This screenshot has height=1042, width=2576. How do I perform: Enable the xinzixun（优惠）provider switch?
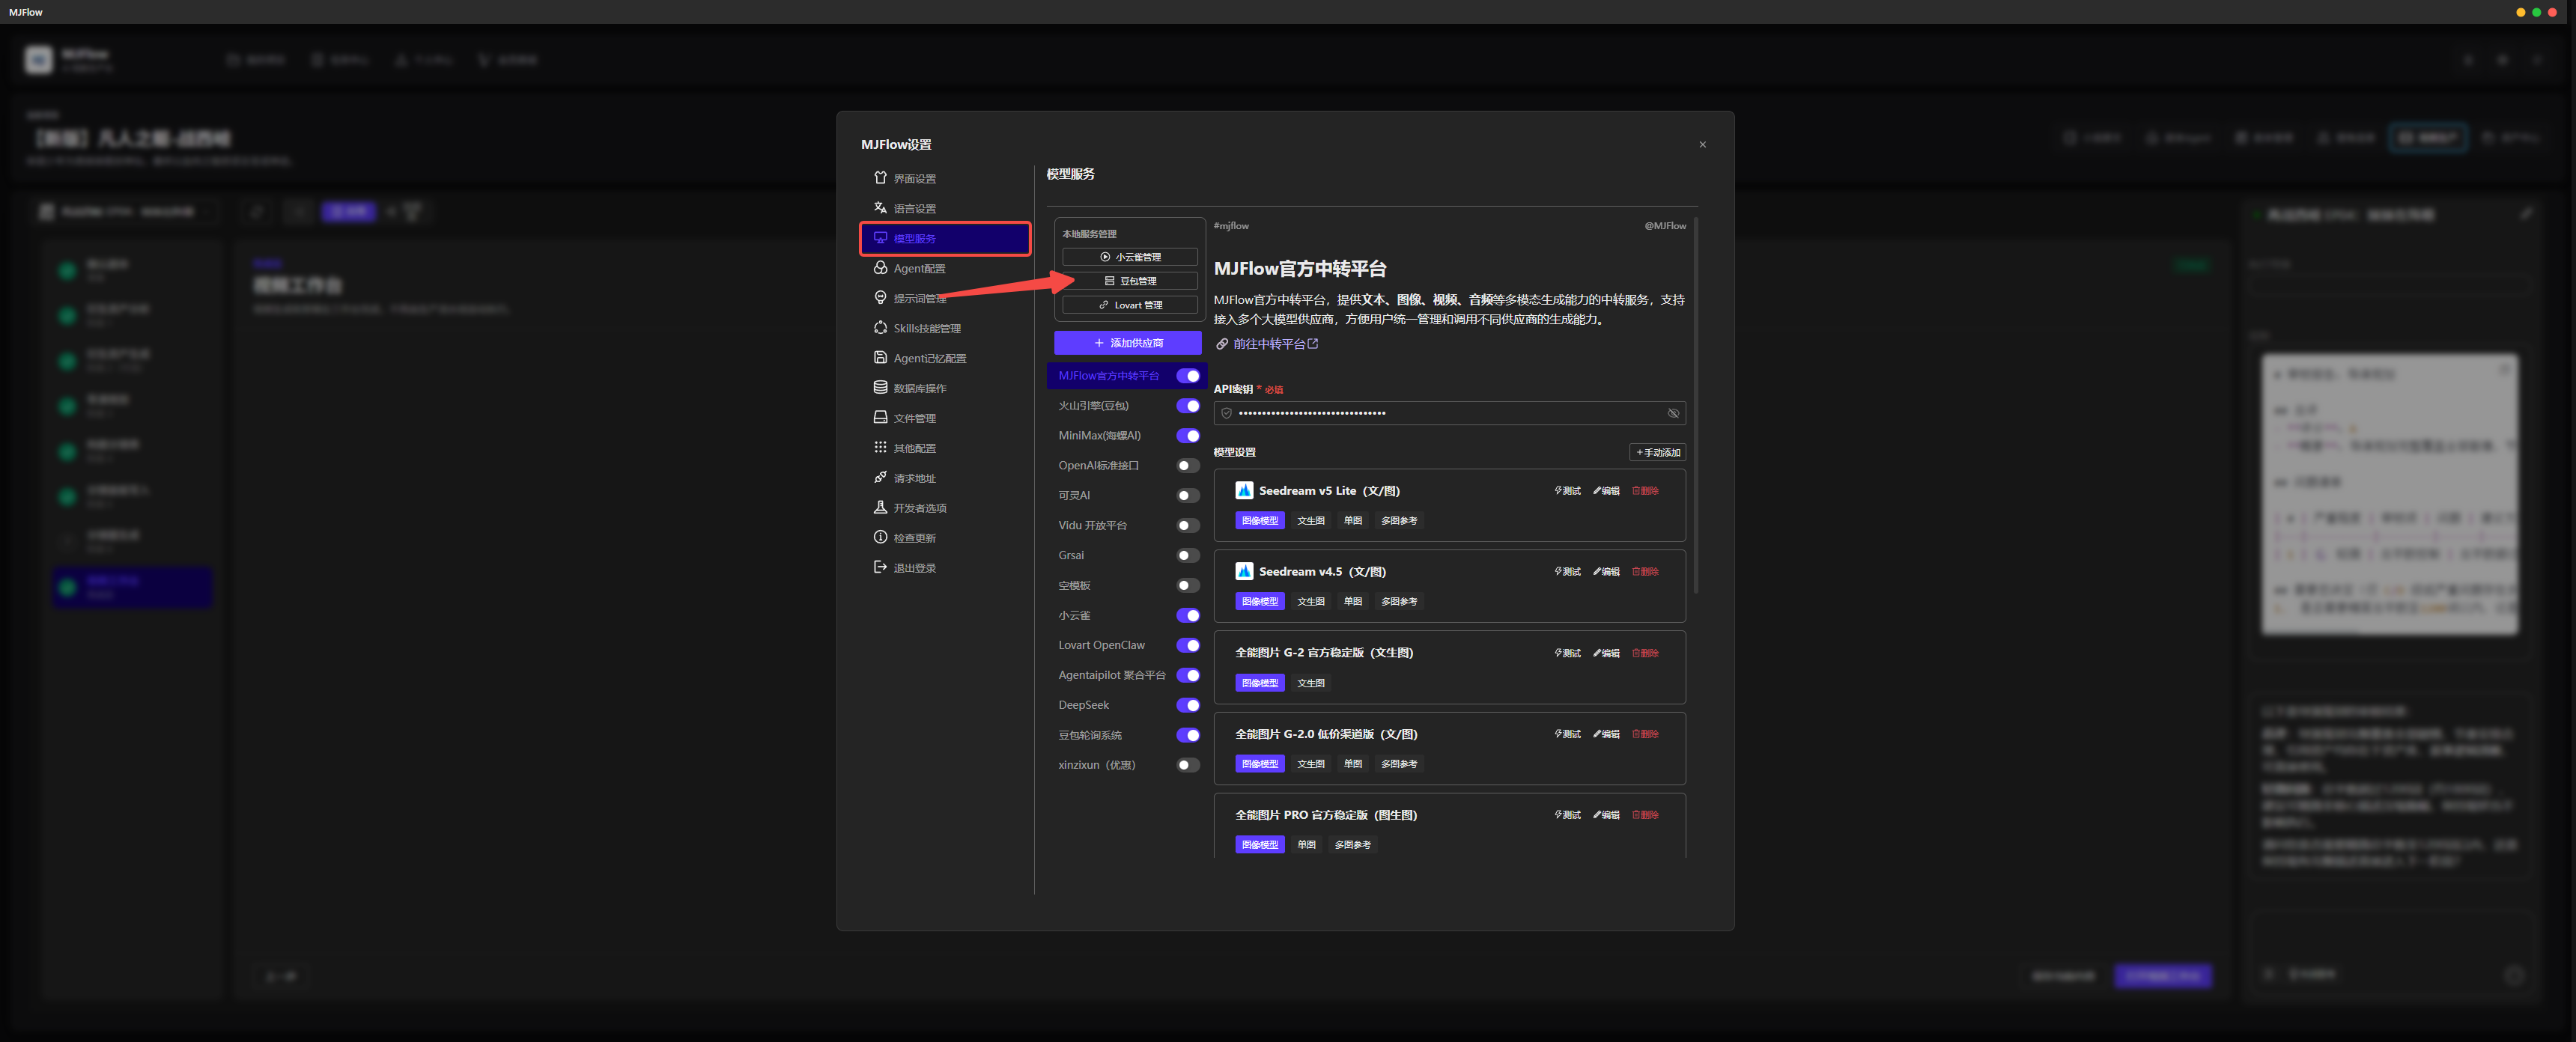tap(1188, 766)
